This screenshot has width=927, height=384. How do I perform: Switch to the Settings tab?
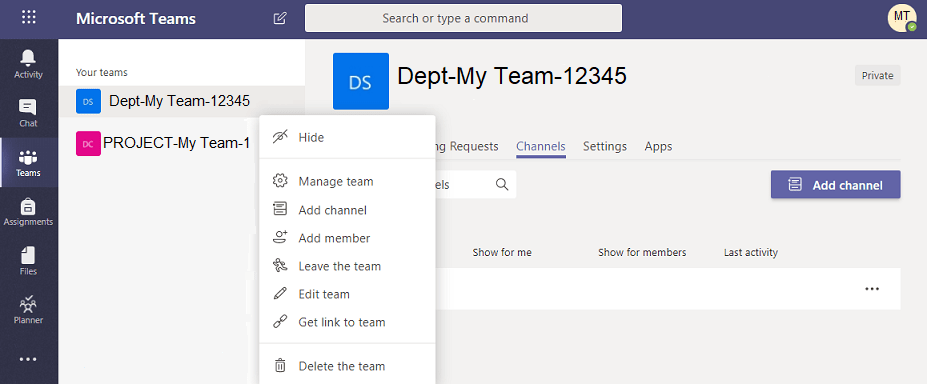(605, 147)
